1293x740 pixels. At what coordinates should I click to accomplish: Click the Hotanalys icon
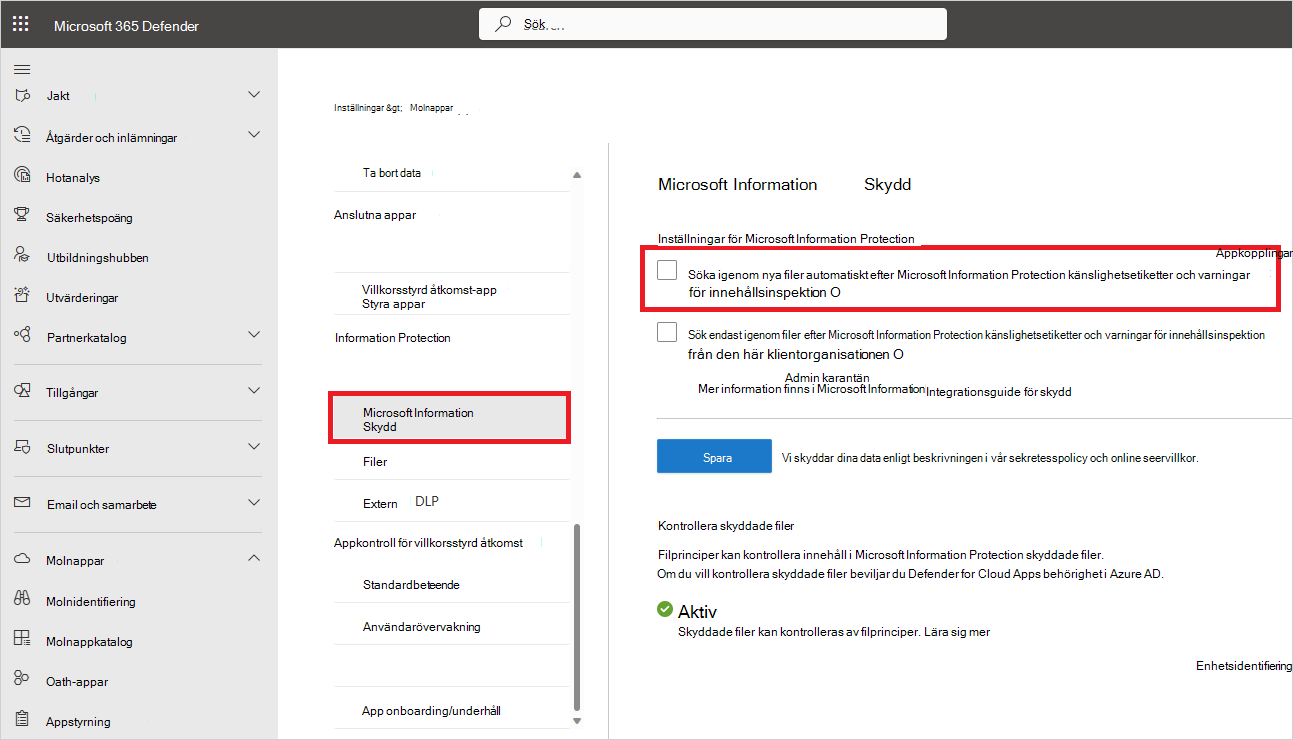pyautogui.click(x=22, y=176)
